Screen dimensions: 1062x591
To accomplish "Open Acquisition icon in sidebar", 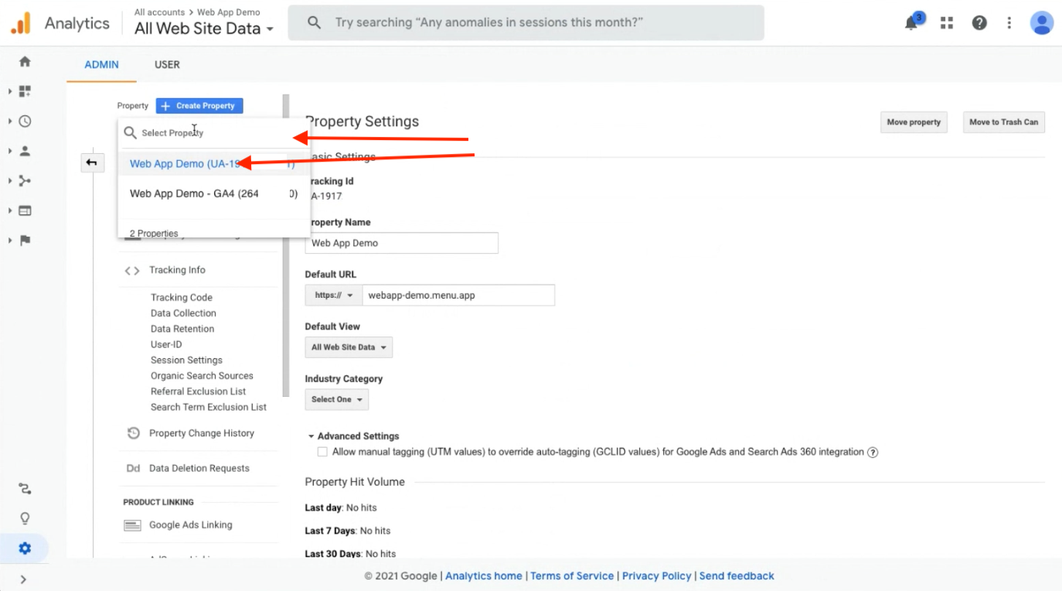I will click(x=25, y=181).
